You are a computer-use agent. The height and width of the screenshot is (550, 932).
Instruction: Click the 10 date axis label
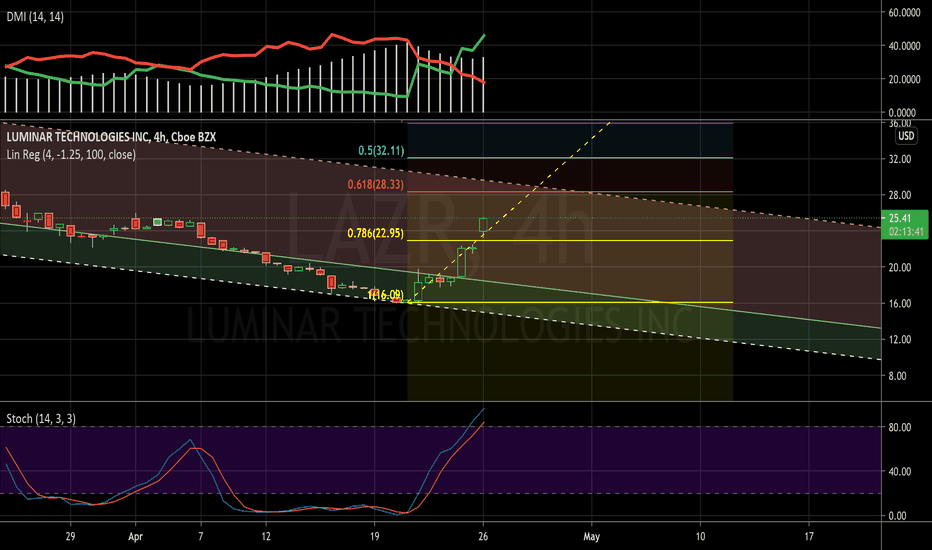[x=700, y=536]
